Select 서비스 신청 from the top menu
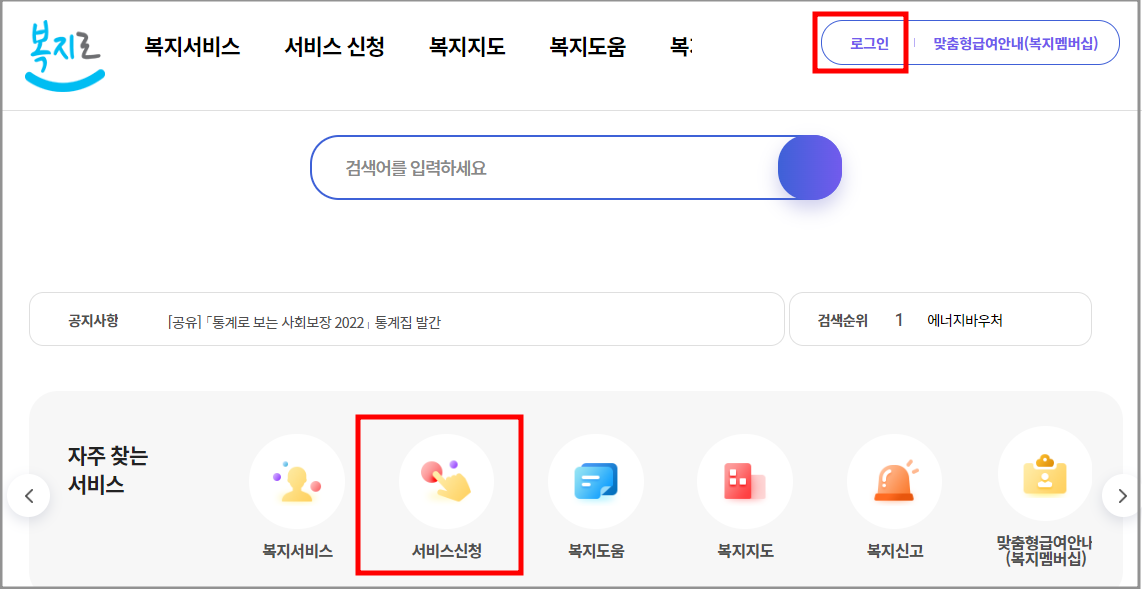The width and height of the screenshot is (1142, 589). (x=334, y=46)
